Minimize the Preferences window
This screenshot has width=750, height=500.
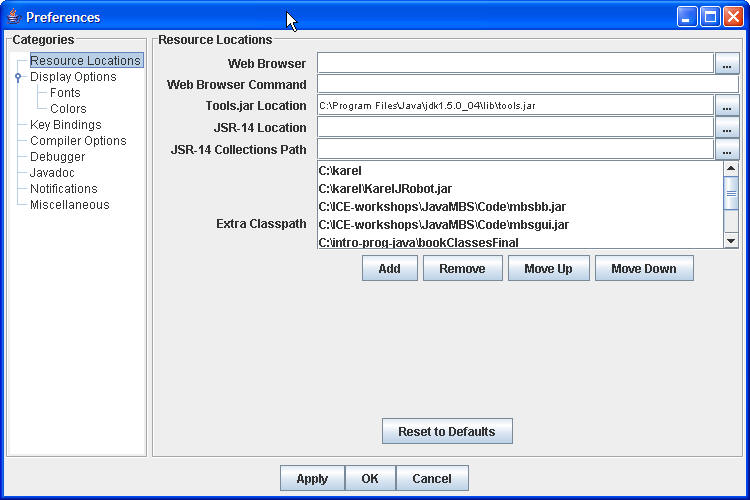pyautogui.click(x=687, y=17)
